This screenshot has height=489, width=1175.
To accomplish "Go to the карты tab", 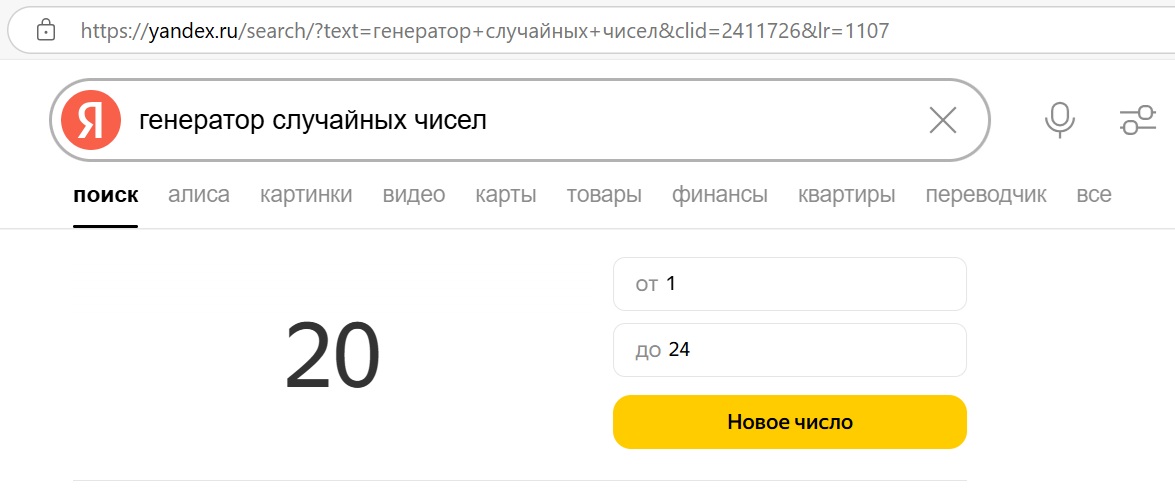I will [506, 195].
